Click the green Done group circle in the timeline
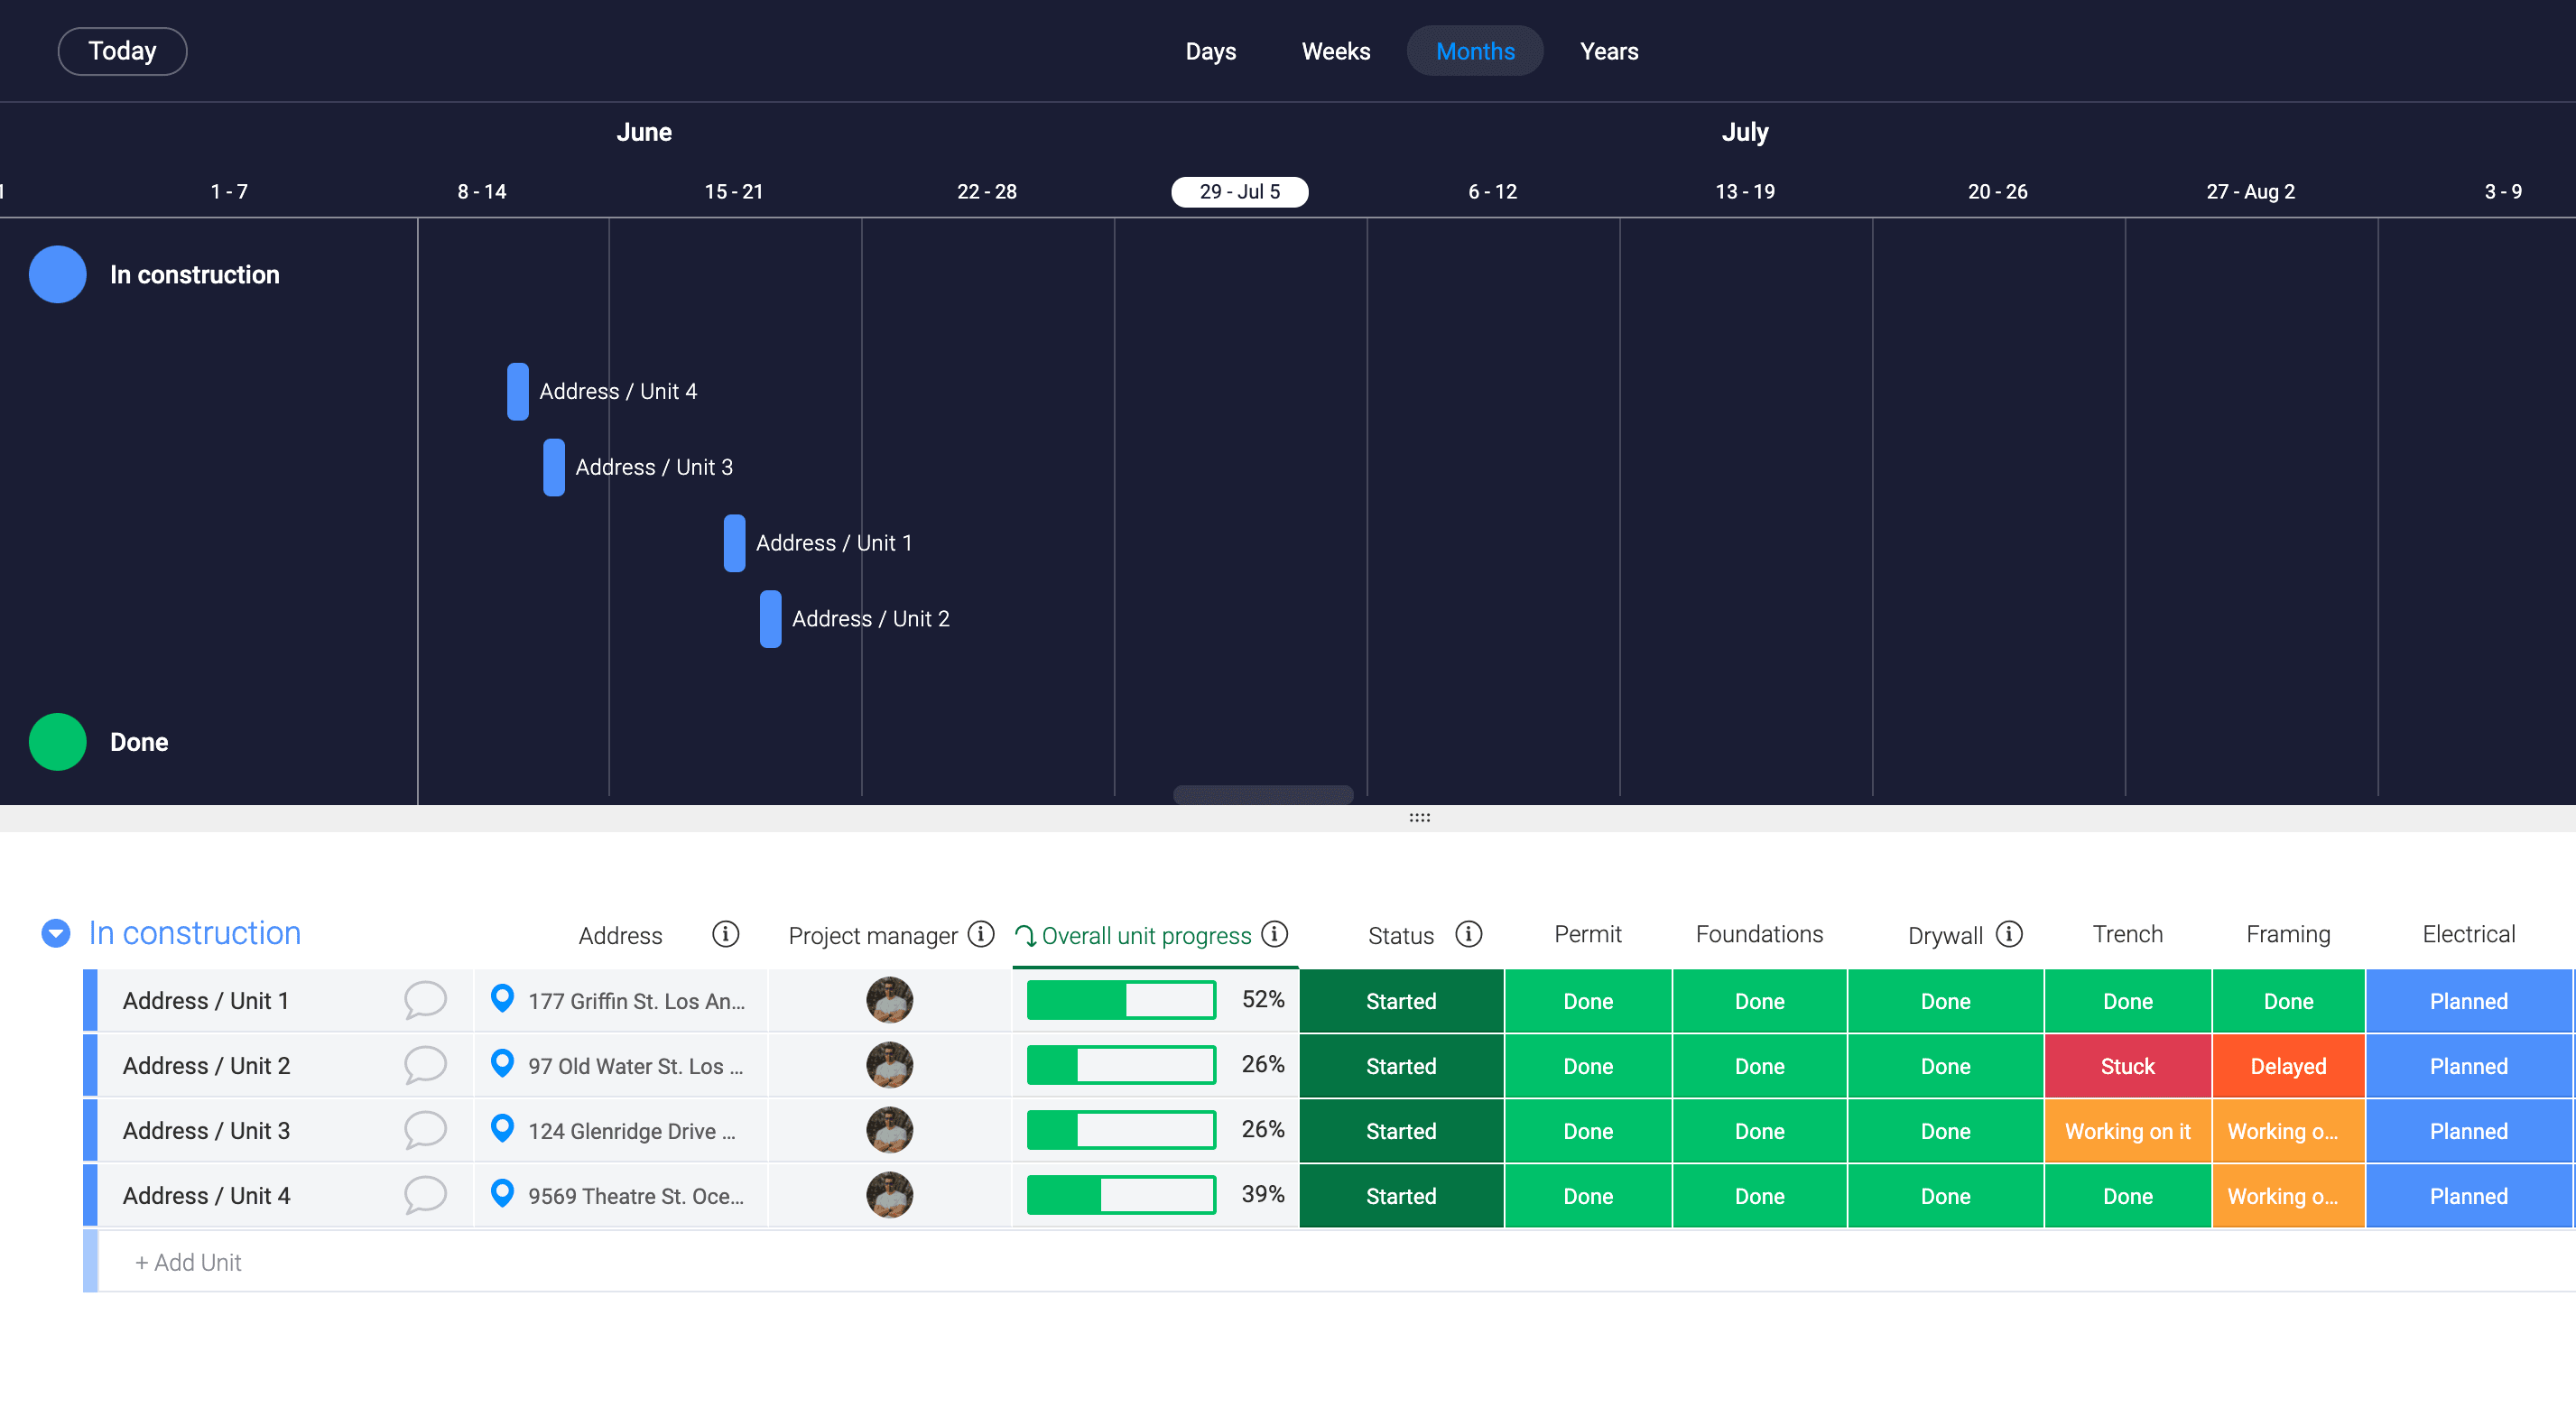Screen dimensions: 2576x1417 (58, 742)
